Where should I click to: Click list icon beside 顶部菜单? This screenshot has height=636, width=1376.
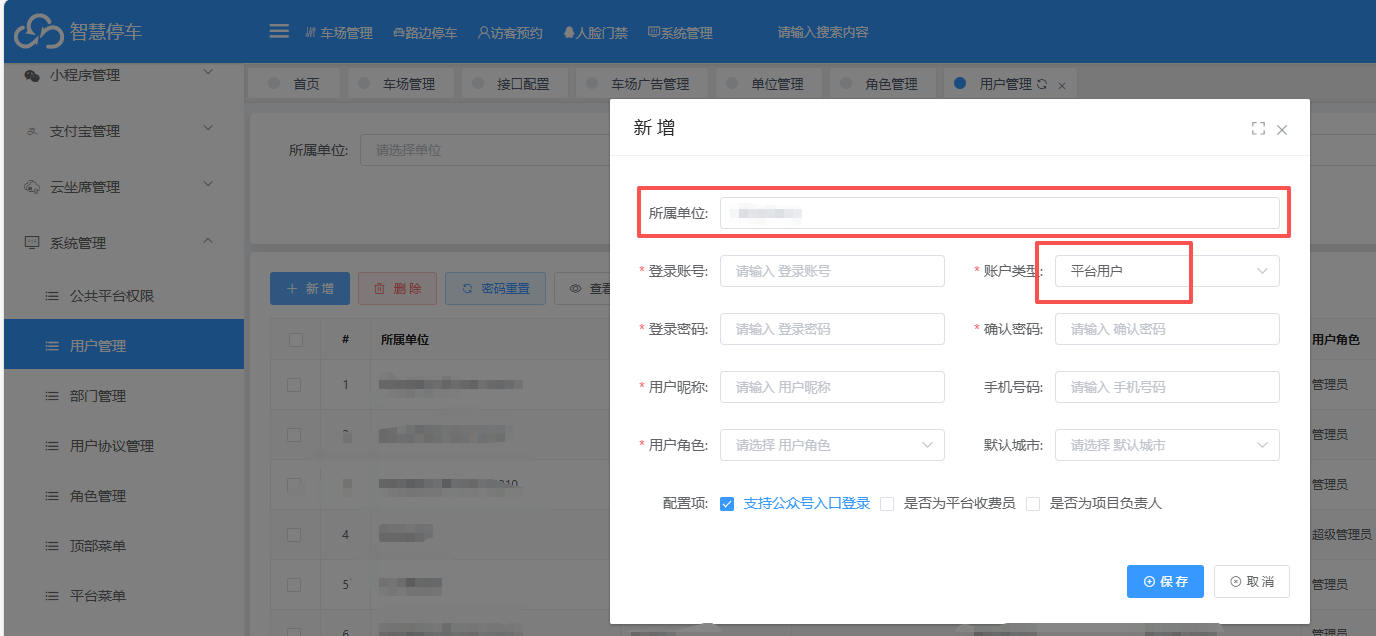tap(52, 546)
